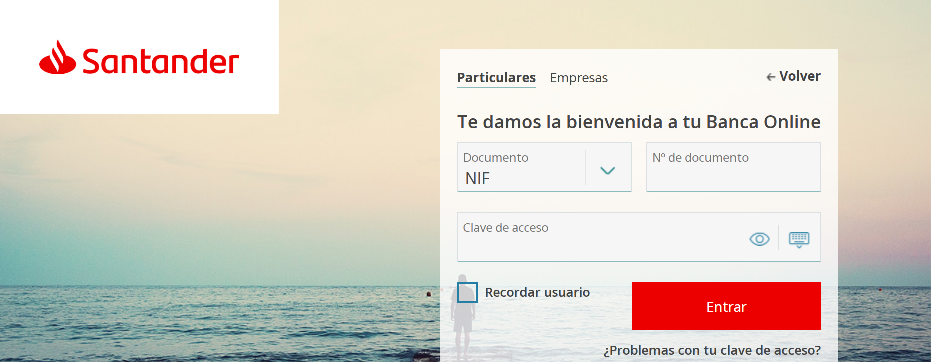The image size is (931, 362).
Task: Expand the Documento NIF dropdown
Action: 544,167
